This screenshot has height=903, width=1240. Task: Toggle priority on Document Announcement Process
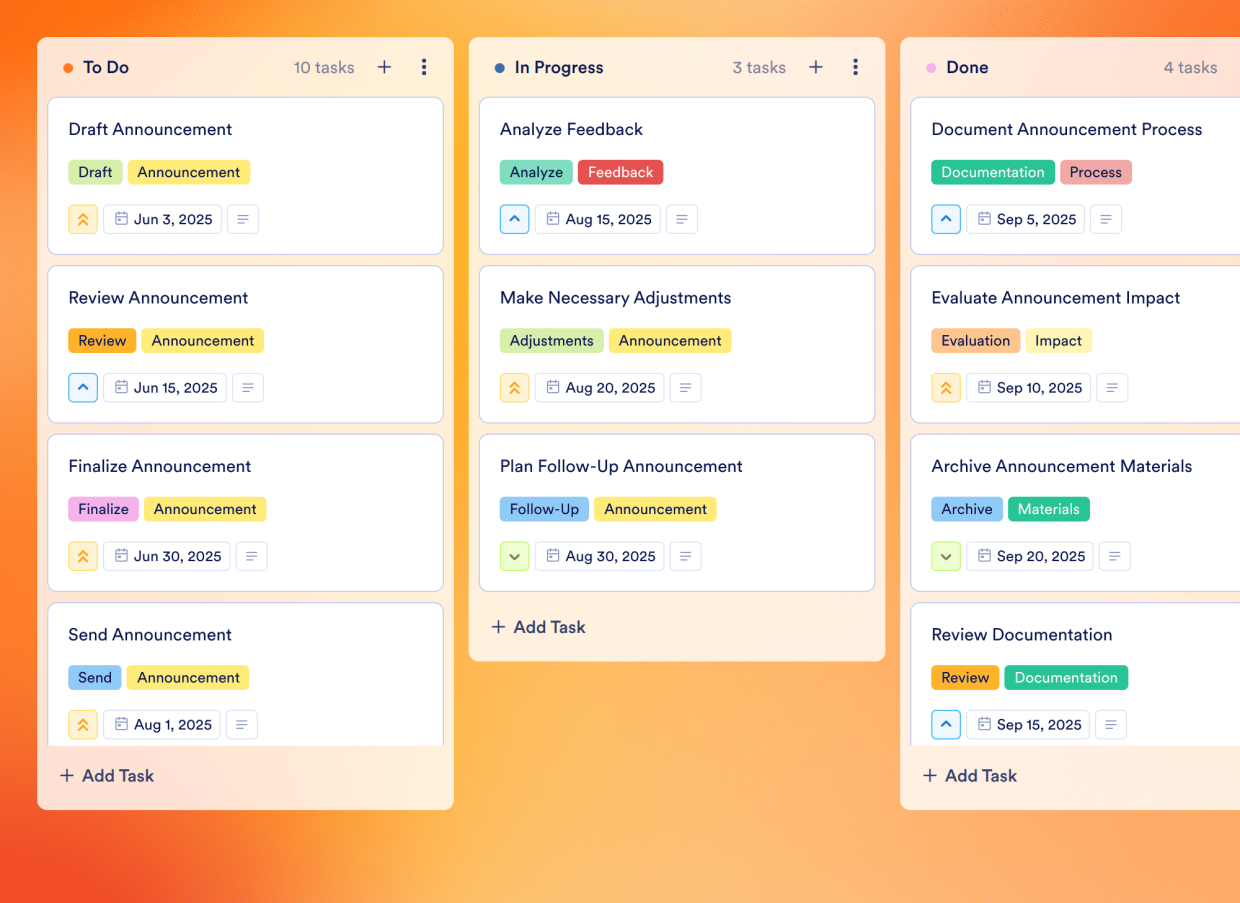(x=945, y=219)
